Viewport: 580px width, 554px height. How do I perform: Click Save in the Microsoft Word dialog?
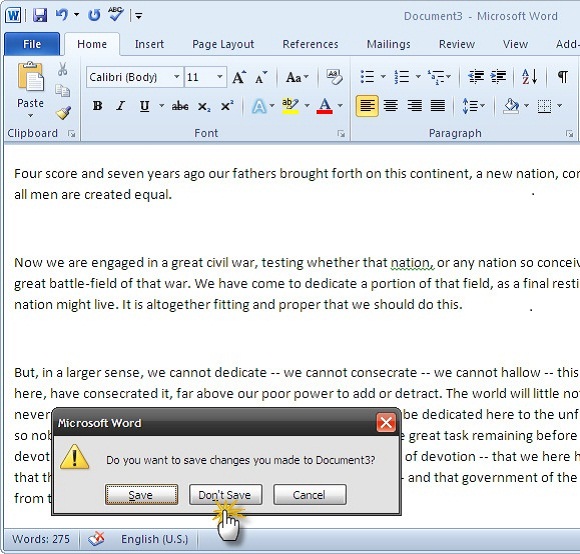(x=141, y=495)
